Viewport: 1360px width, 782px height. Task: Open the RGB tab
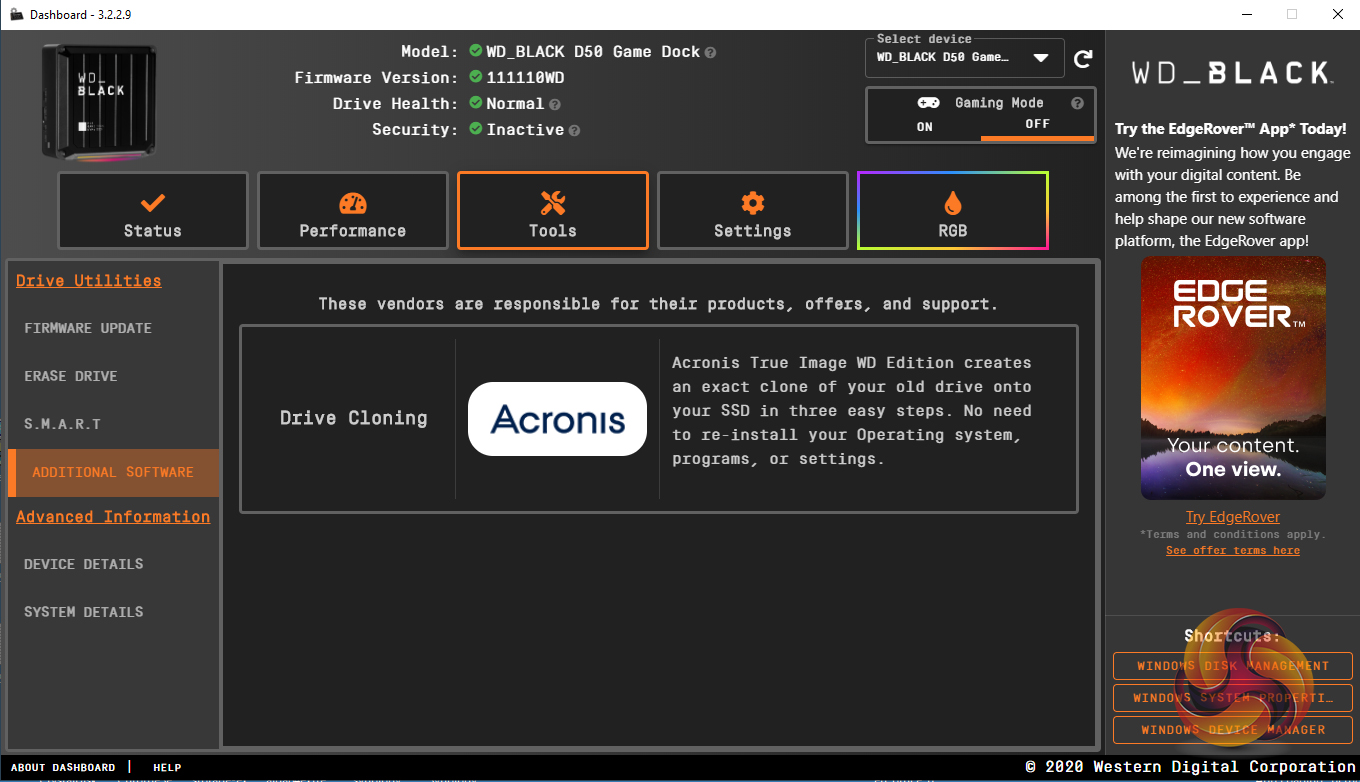[x=953, y=211]
